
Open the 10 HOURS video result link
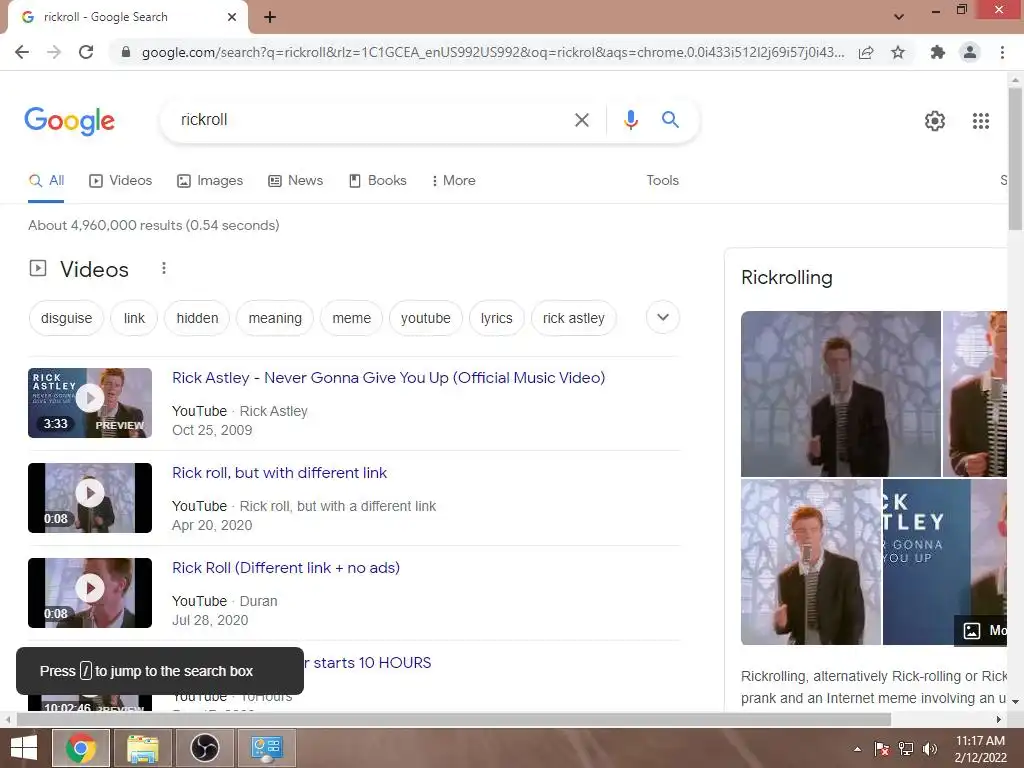[x=368, y=663]
